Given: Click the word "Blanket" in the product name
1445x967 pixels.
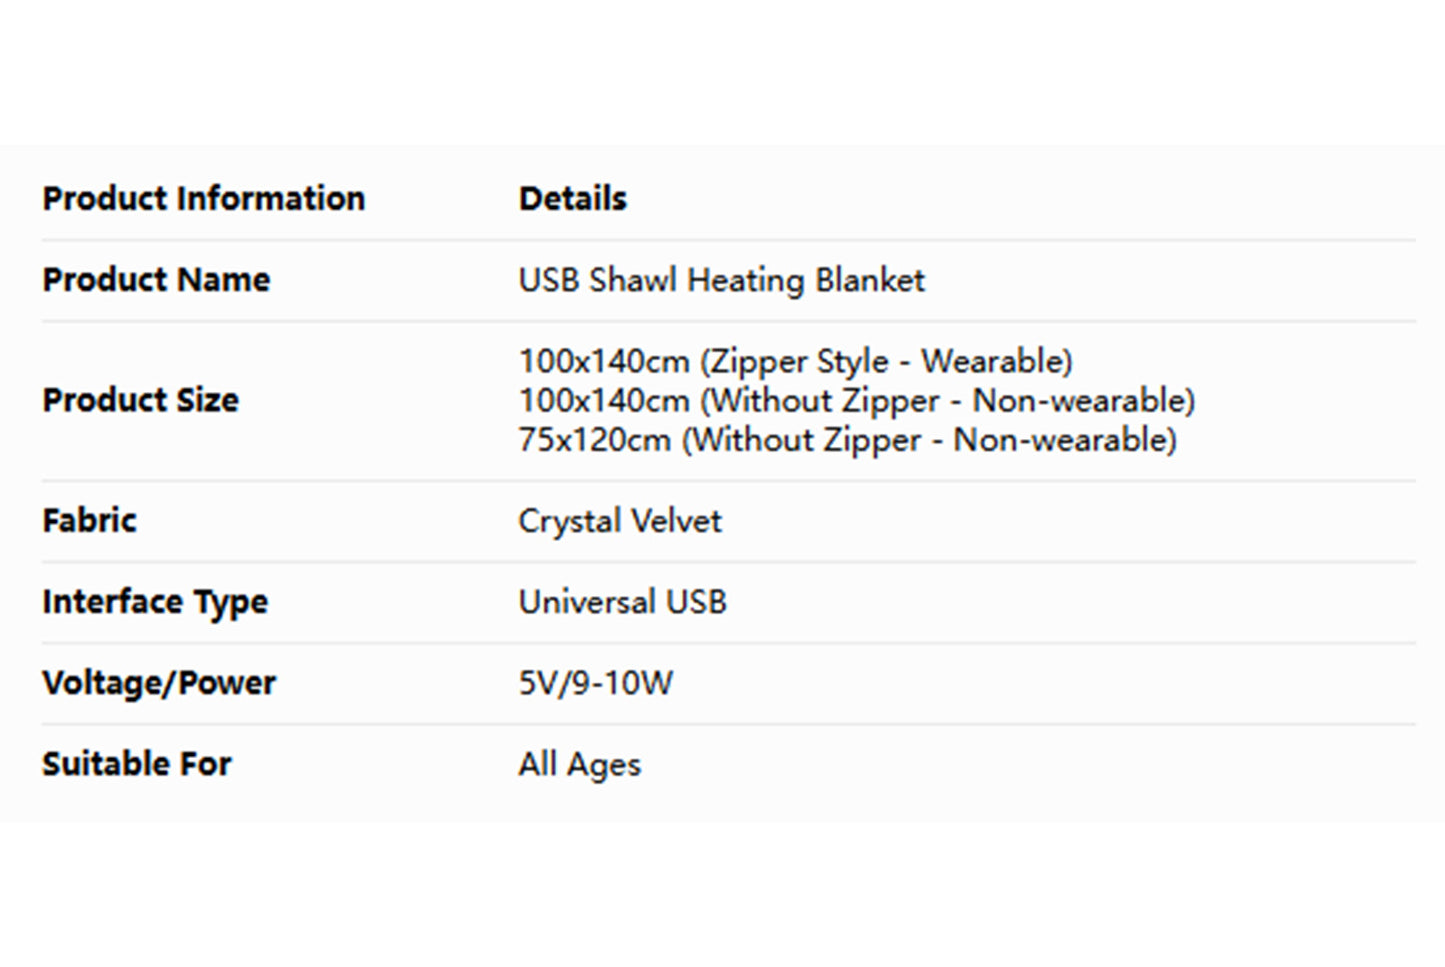Looking at the screenshot, I should 869,280.
